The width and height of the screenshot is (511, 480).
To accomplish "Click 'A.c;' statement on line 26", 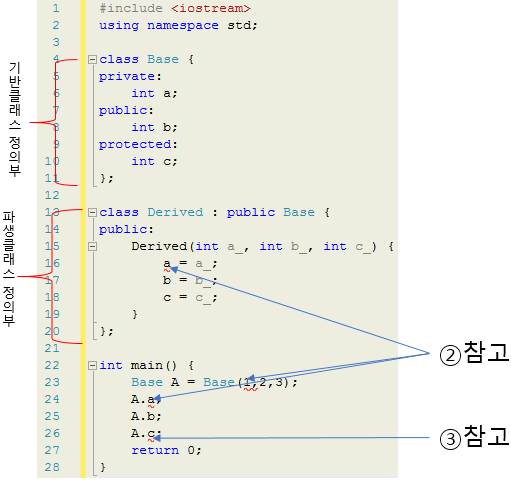I will 146,433.
